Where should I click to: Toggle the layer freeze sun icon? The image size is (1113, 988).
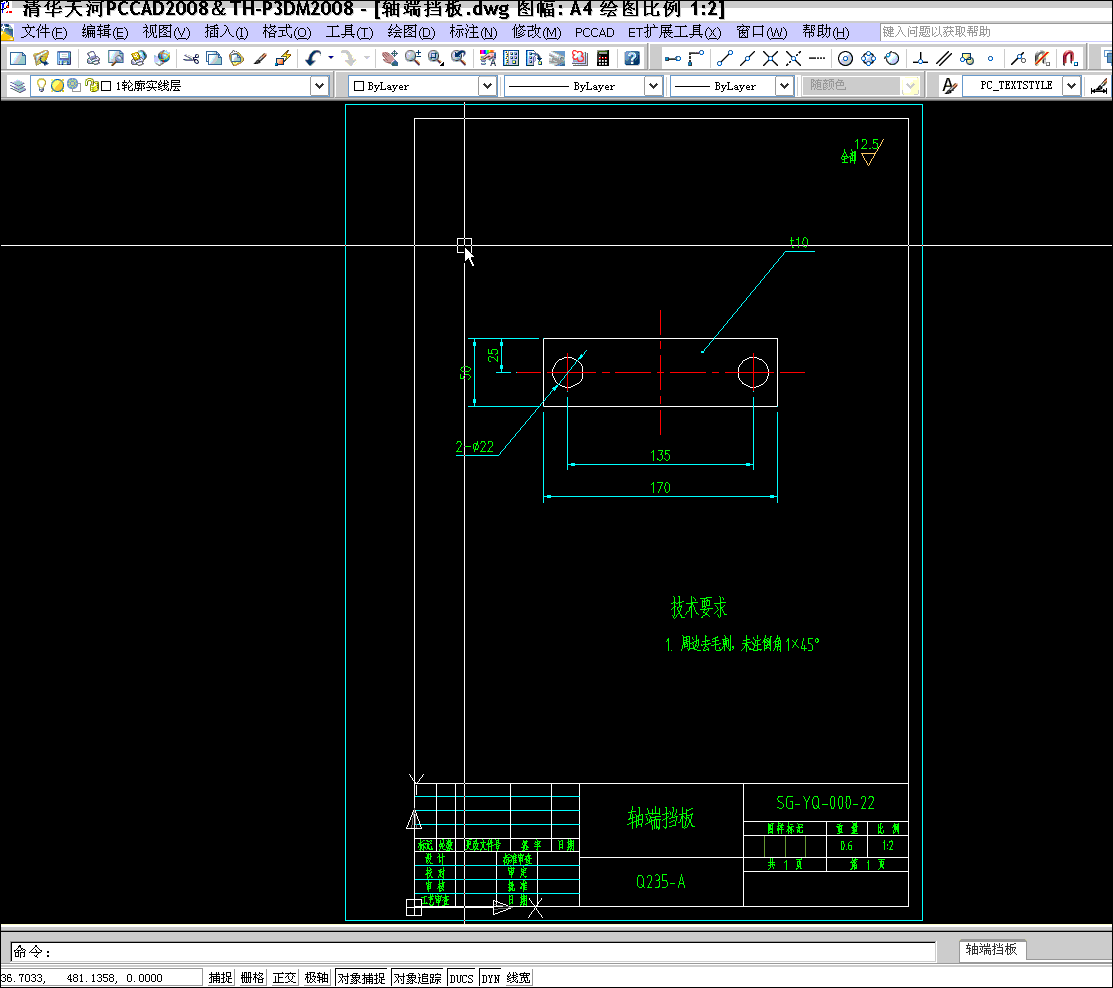point(57,85)
